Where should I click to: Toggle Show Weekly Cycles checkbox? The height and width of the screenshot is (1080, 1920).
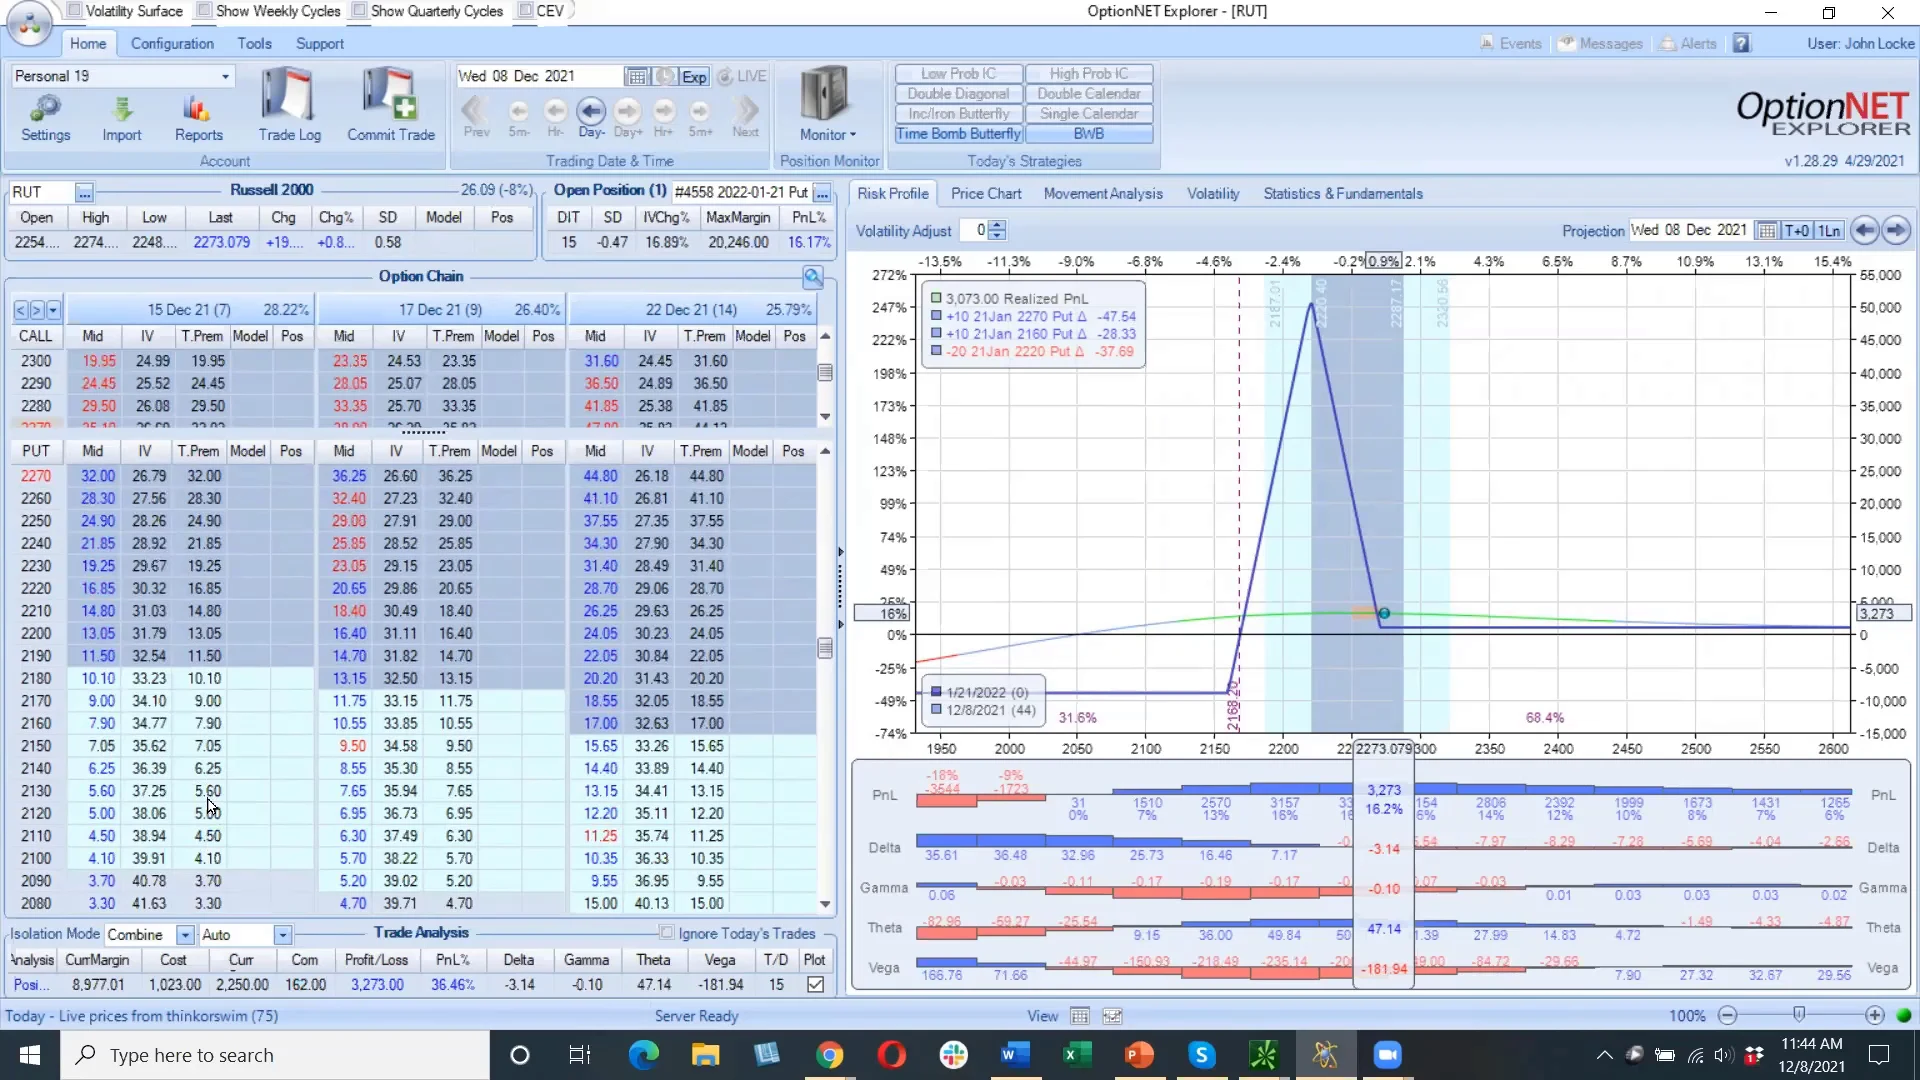pos(204,11)
